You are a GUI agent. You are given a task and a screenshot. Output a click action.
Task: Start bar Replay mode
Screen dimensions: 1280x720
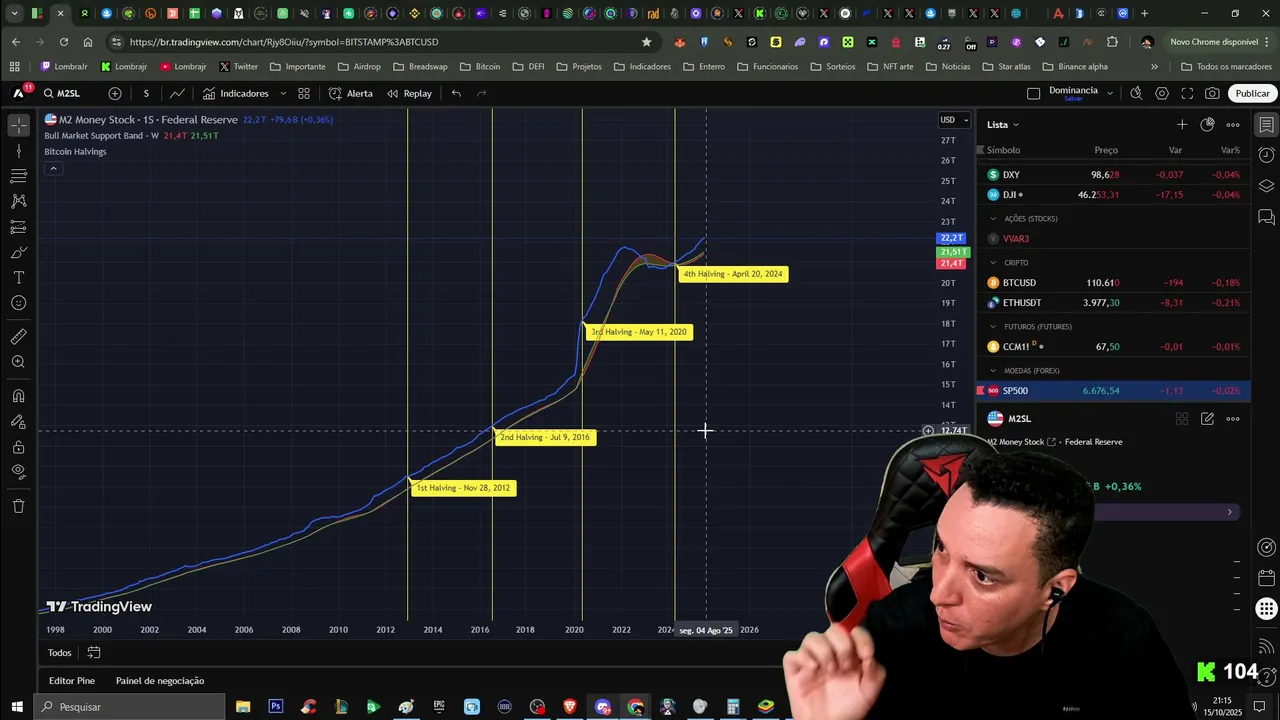(409, 93)
